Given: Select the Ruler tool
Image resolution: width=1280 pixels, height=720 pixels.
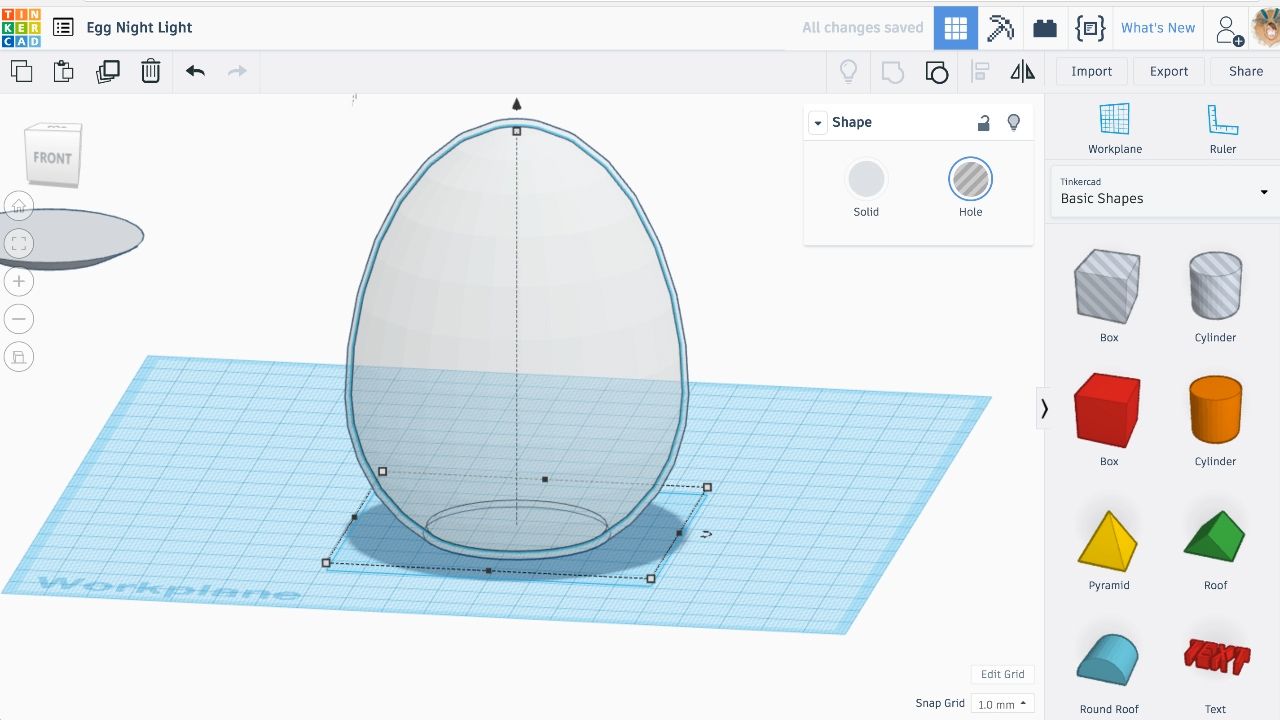Looking at the screenshot, I should pyautogui.click(x=1222, y=128).
